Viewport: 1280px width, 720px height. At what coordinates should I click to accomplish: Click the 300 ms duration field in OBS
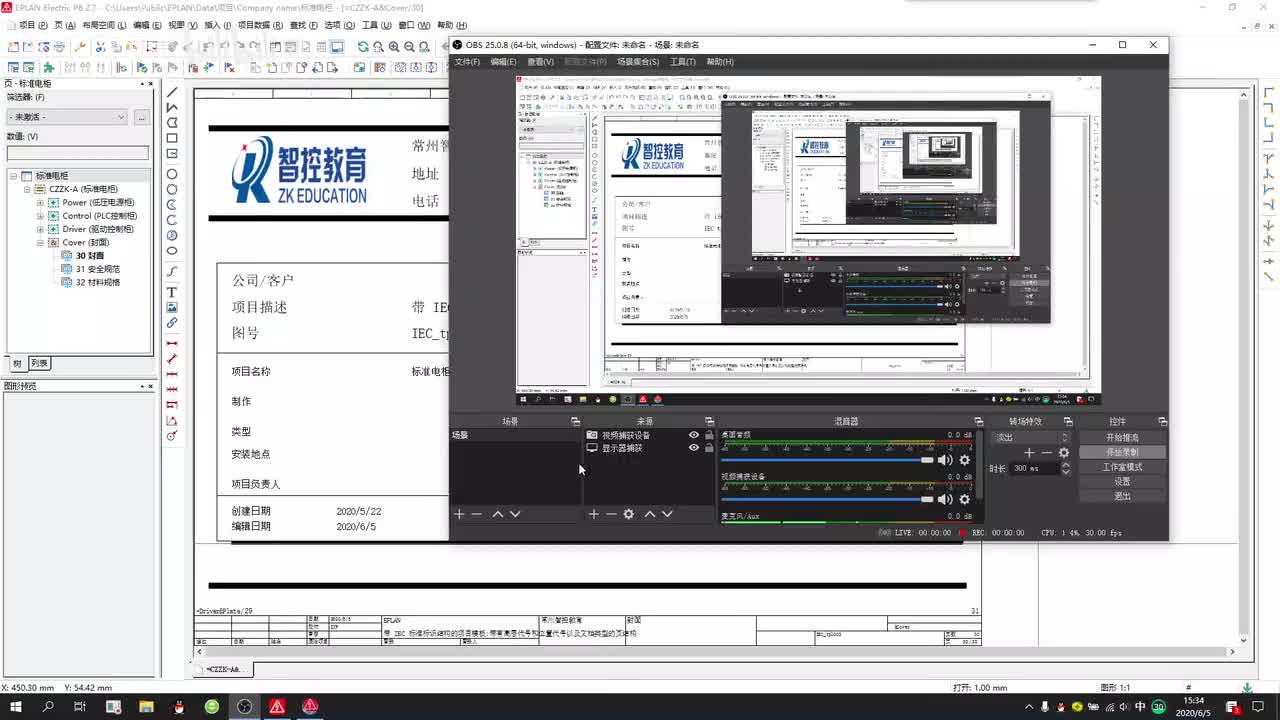click(1033, 468)
